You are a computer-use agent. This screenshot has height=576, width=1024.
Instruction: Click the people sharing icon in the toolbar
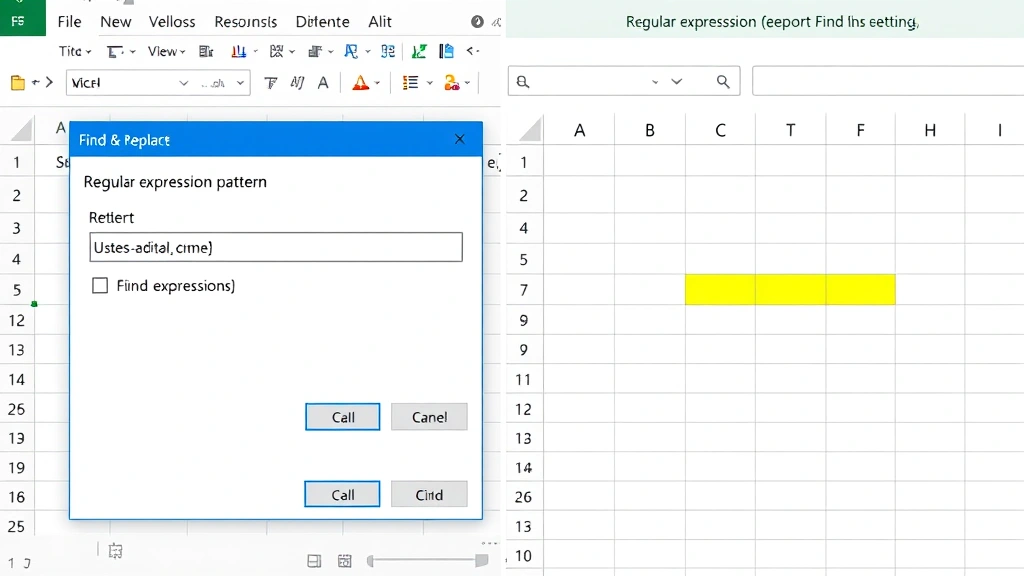click(x=450, y=81)
